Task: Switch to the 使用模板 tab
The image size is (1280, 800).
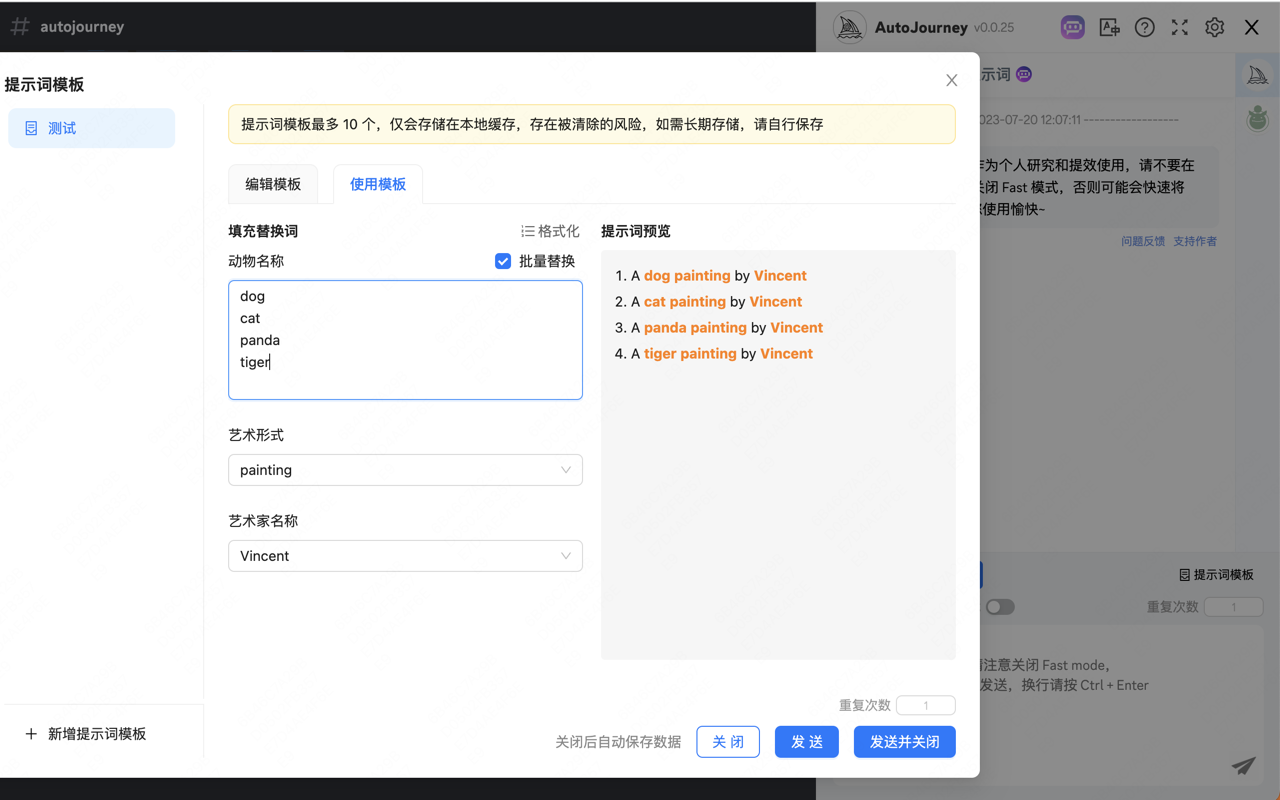Action: 377,184
